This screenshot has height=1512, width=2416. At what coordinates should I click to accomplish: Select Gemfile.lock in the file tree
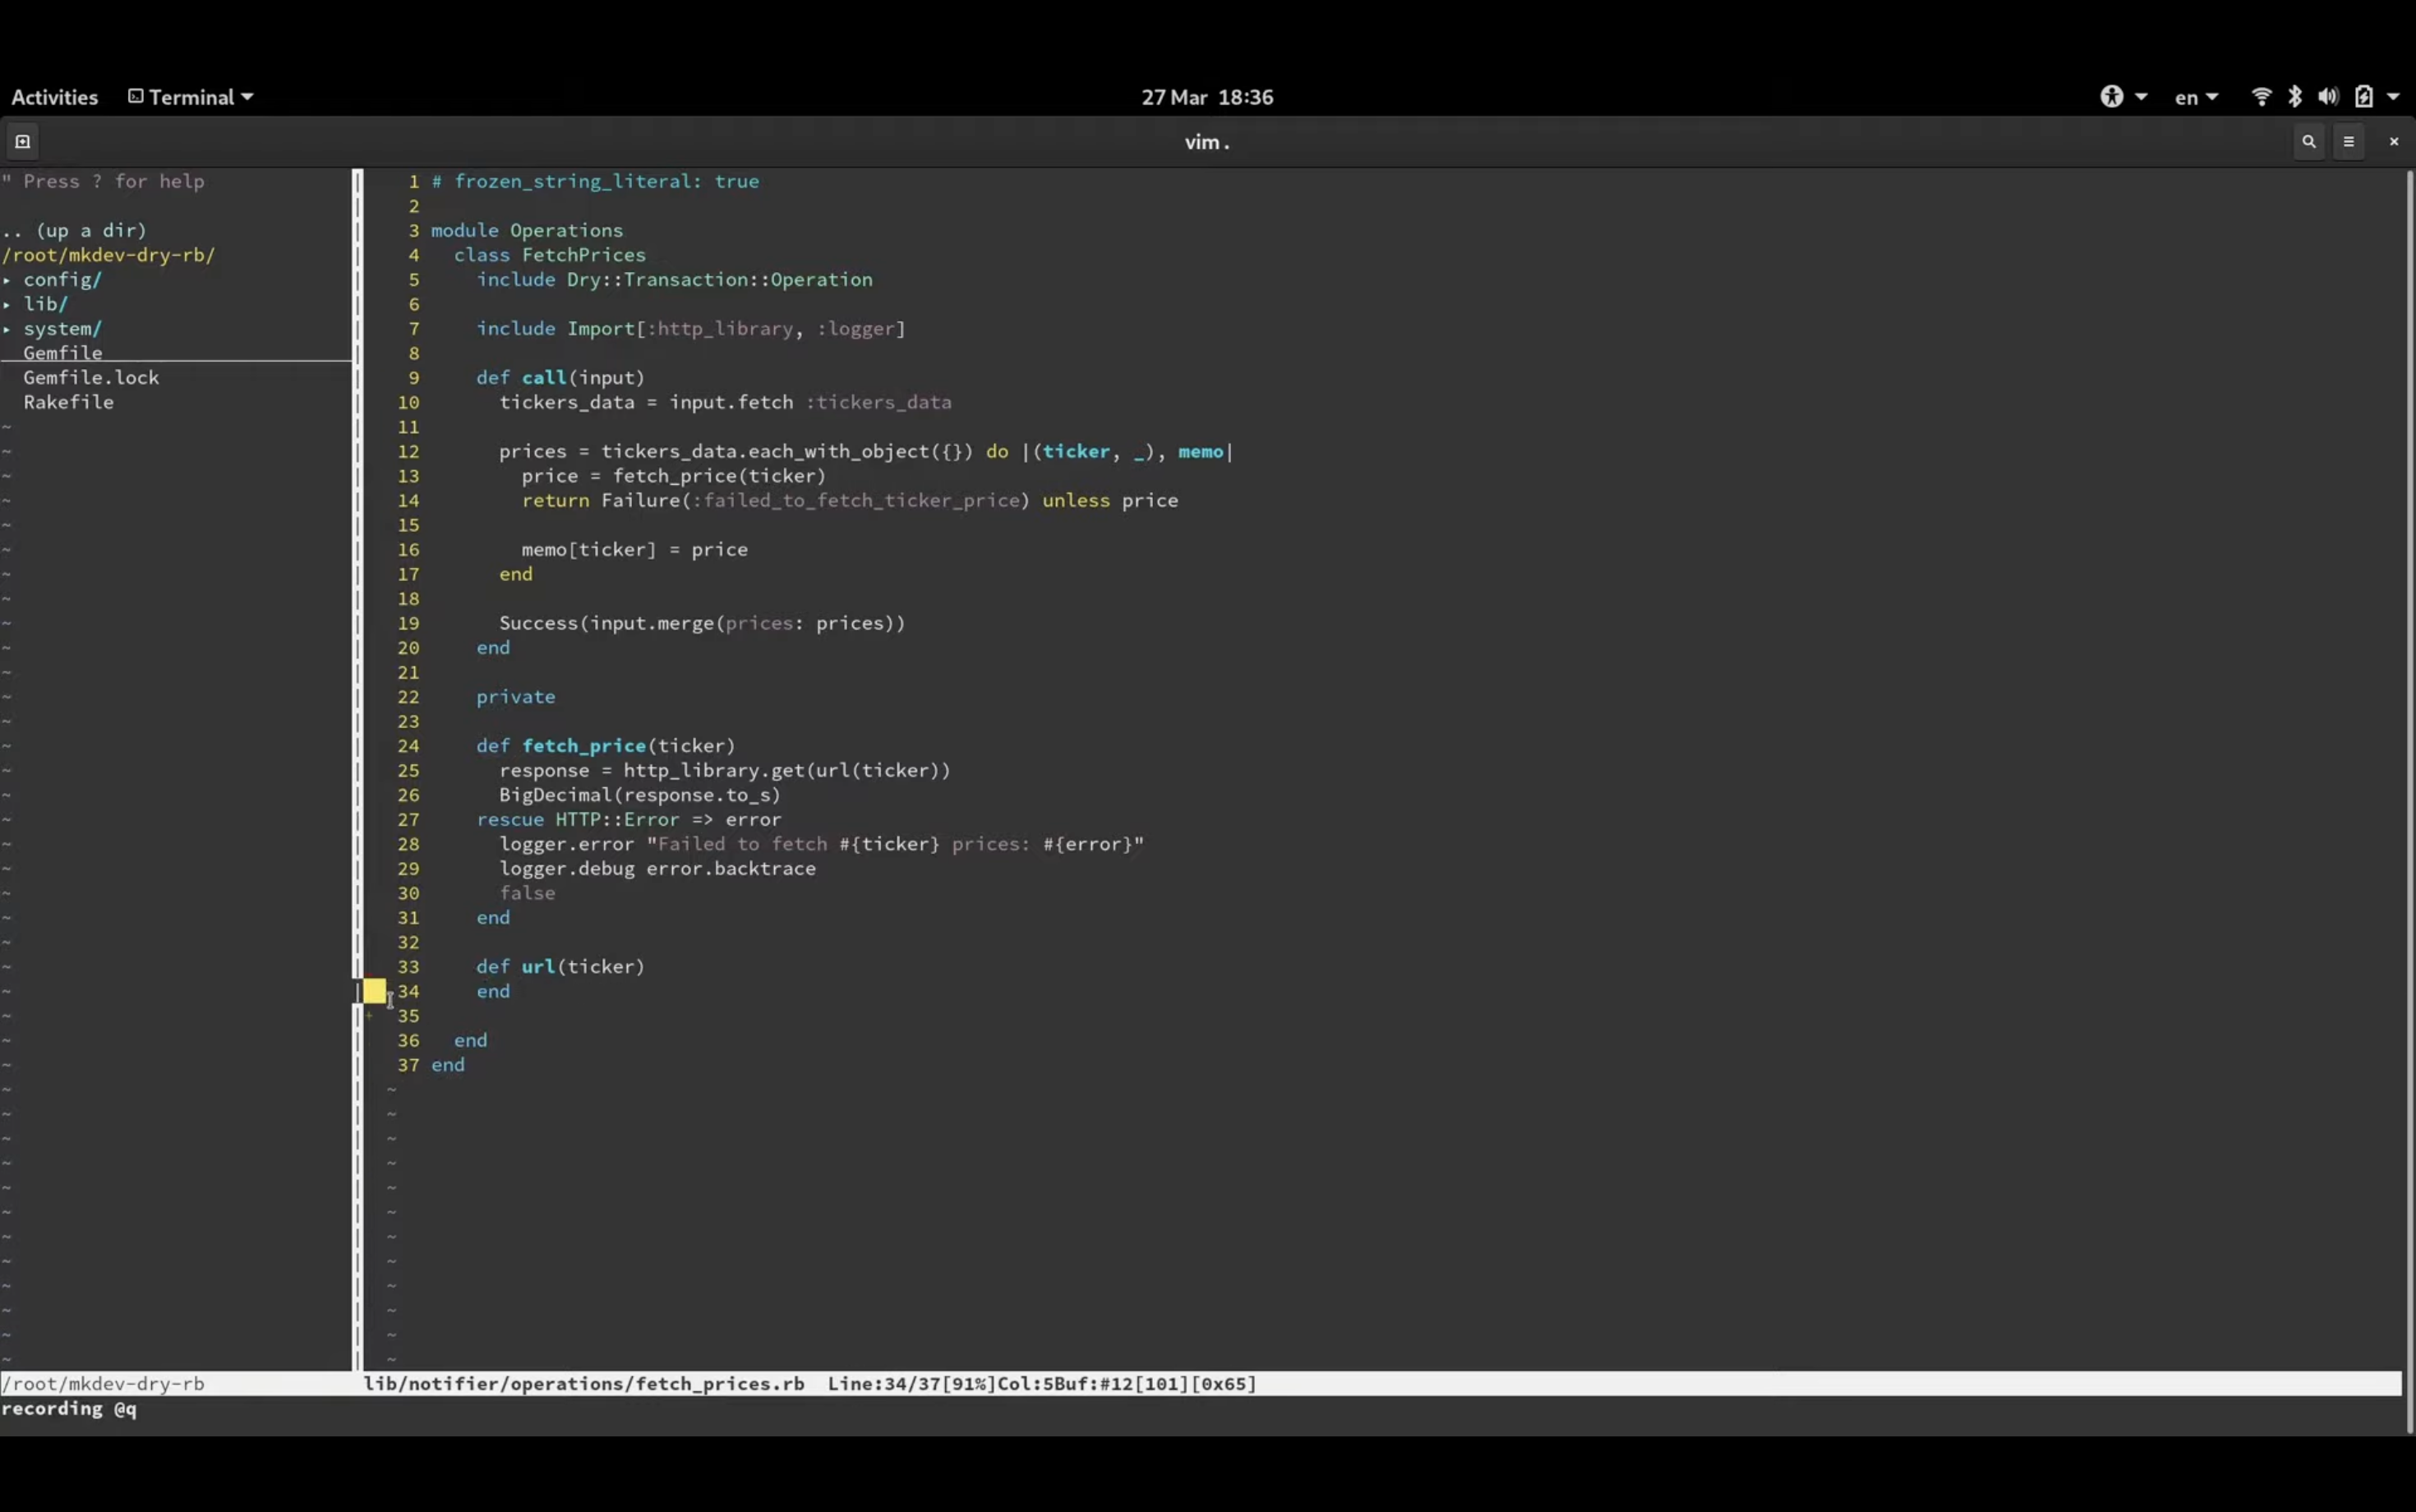coord(91,377)
